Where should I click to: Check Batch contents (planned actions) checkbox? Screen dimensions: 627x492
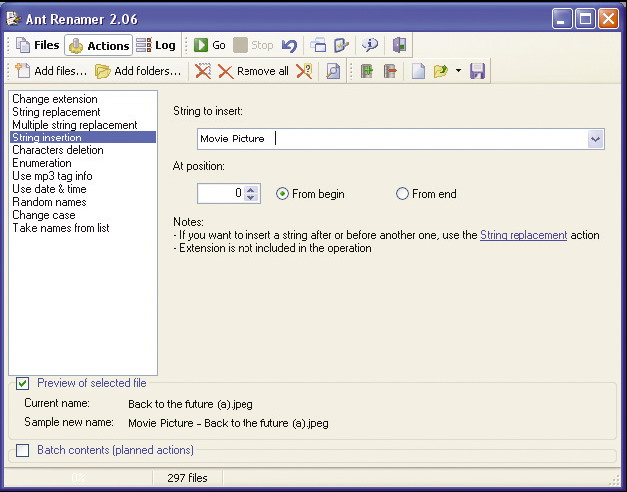click(x=22, y=450)
